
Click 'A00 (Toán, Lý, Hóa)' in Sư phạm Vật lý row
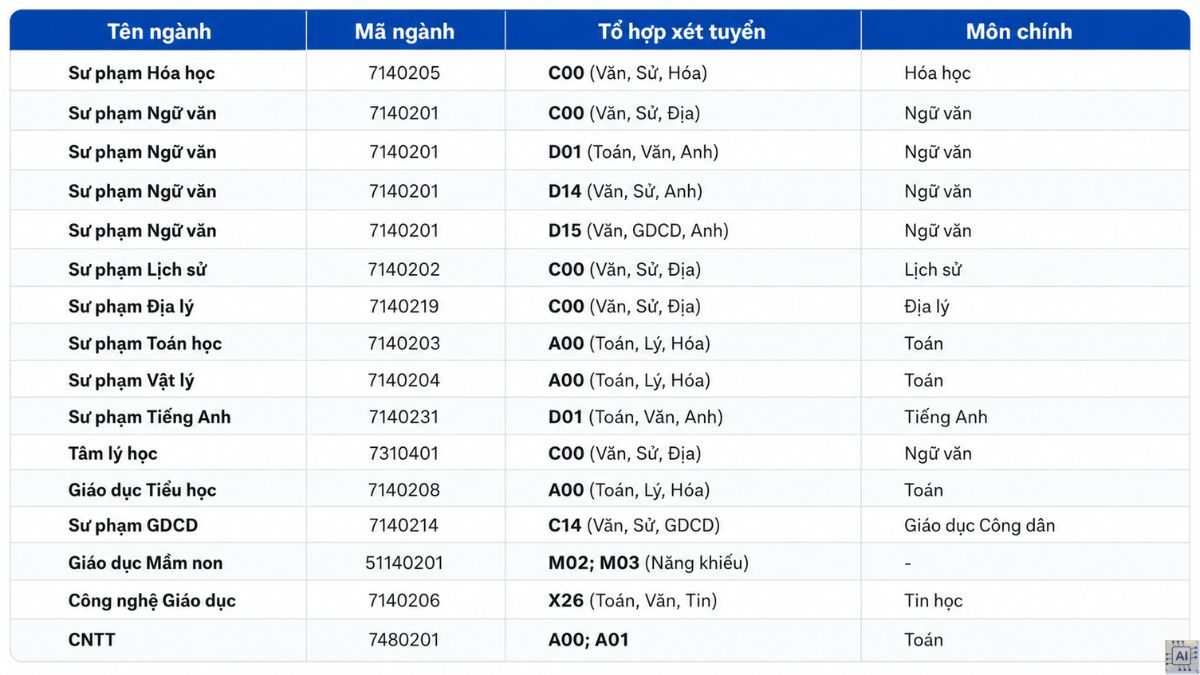click(629, 380)
